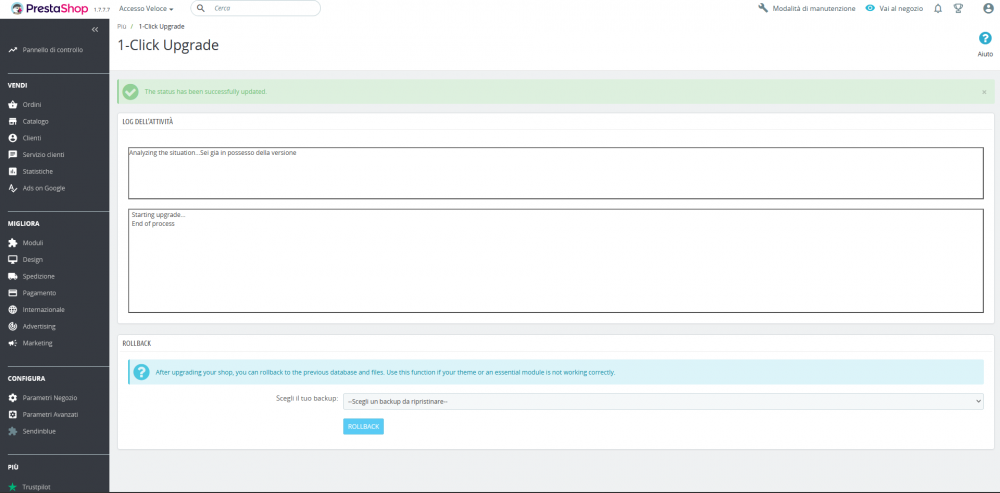Open the Aiuto help icon

point(985,39)
